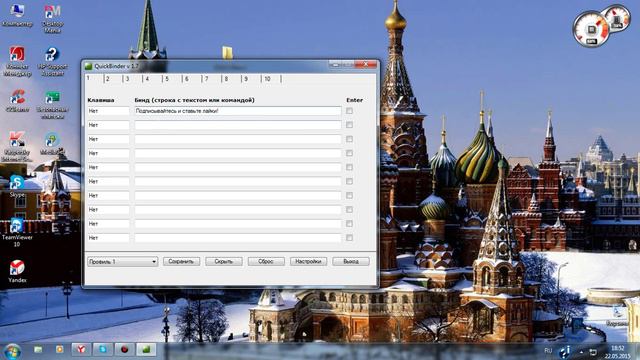Open the taskbar clock showing 18:52
640x360 pixels.
618,352
